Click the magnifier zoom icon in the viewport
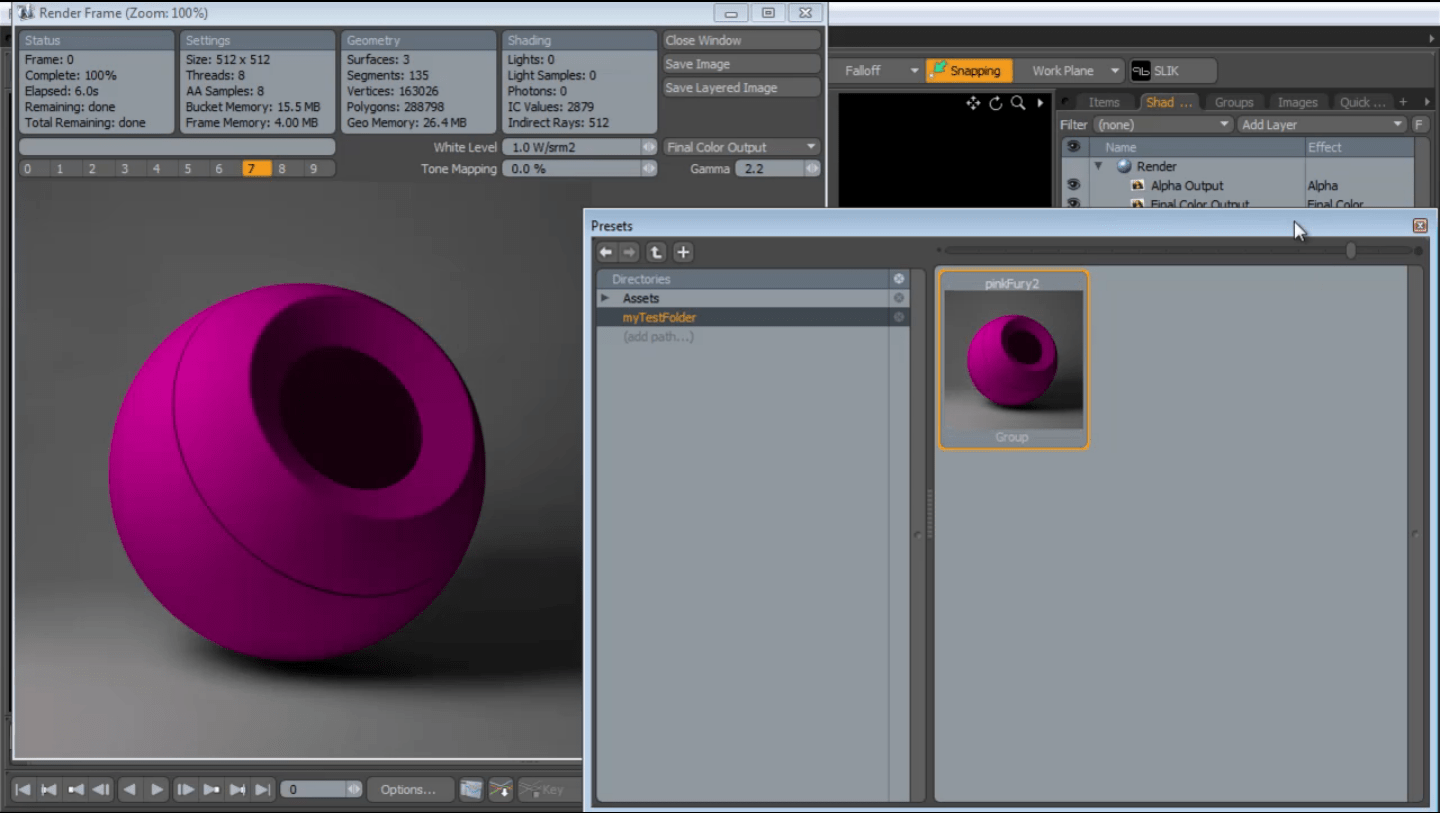1440x813 pixels. pos(1018,103)
